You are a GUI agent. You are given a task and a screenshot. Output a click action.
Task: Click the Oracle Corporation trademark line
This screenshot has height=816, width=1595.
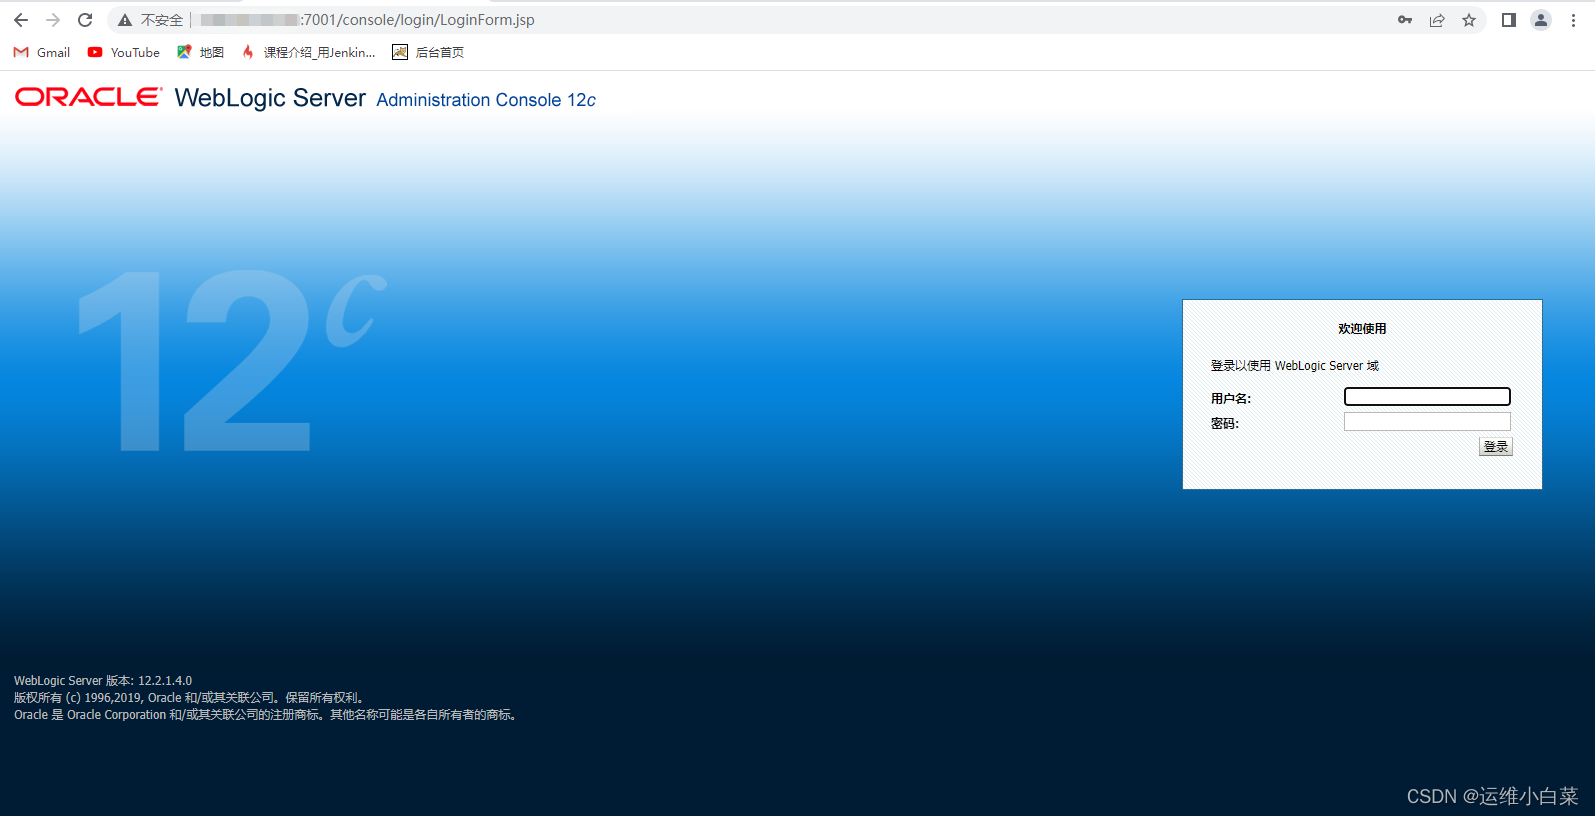[x=268, y=714]
